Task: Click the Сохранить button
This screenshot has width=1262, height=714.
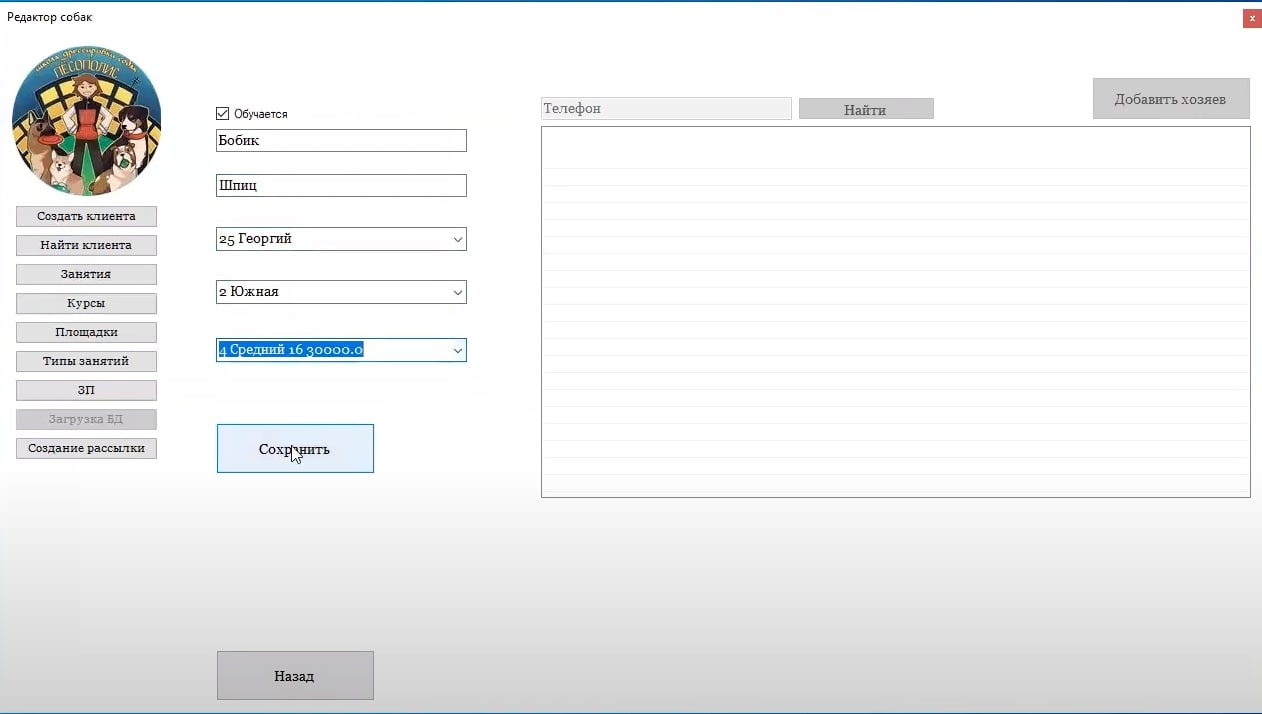Action: (295, 449)
